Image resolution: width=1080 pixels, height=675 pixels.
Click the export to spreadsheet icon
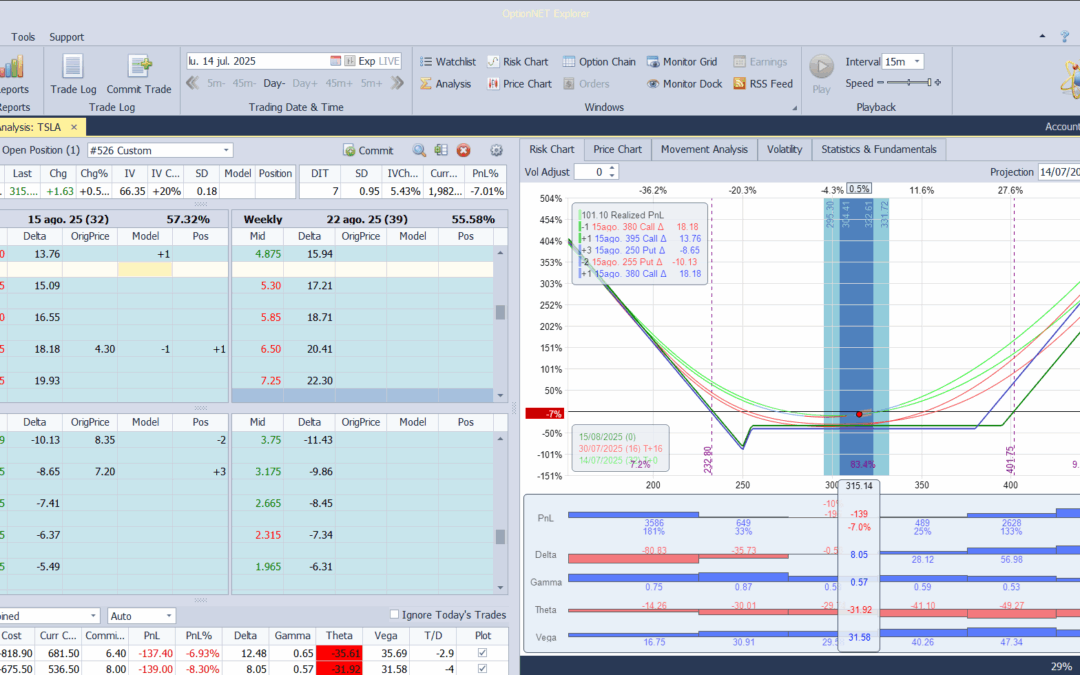tap(441, 150)
